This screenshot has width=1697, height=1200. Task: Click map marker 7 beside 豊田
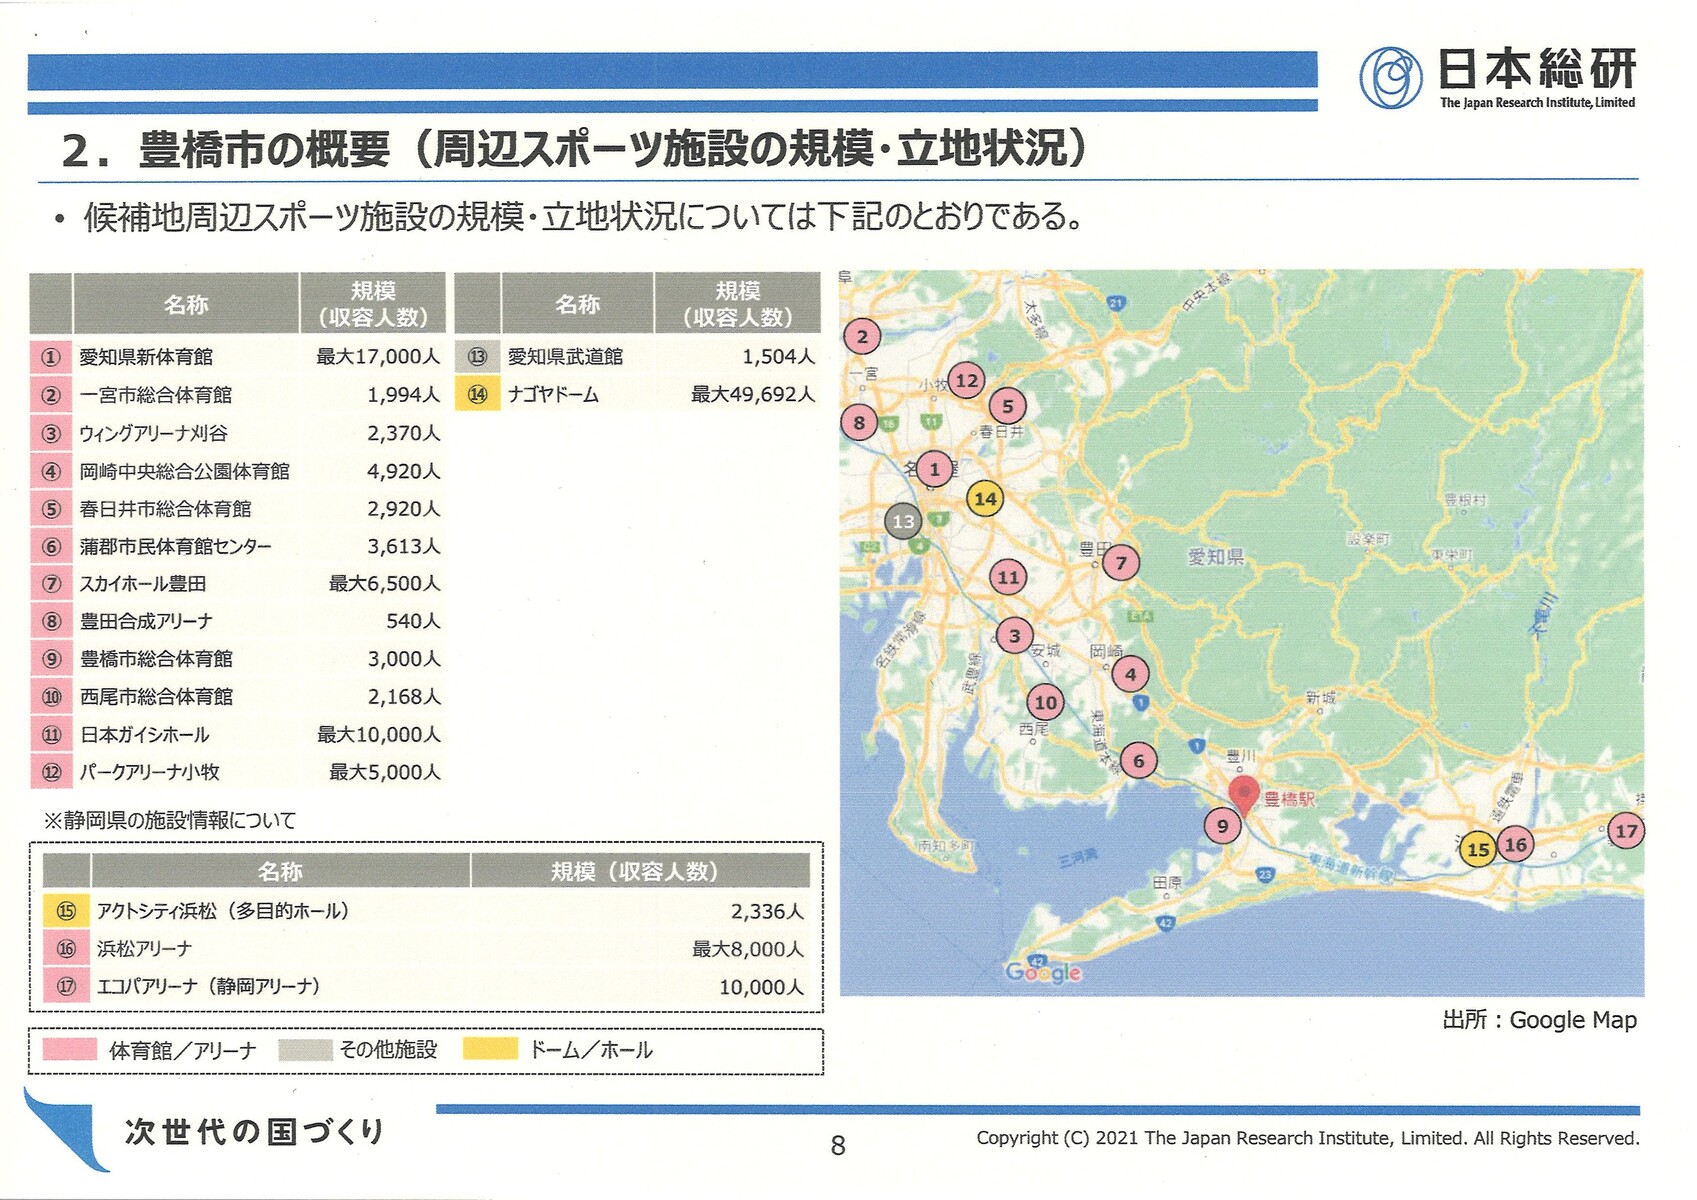click(1121, 563)
